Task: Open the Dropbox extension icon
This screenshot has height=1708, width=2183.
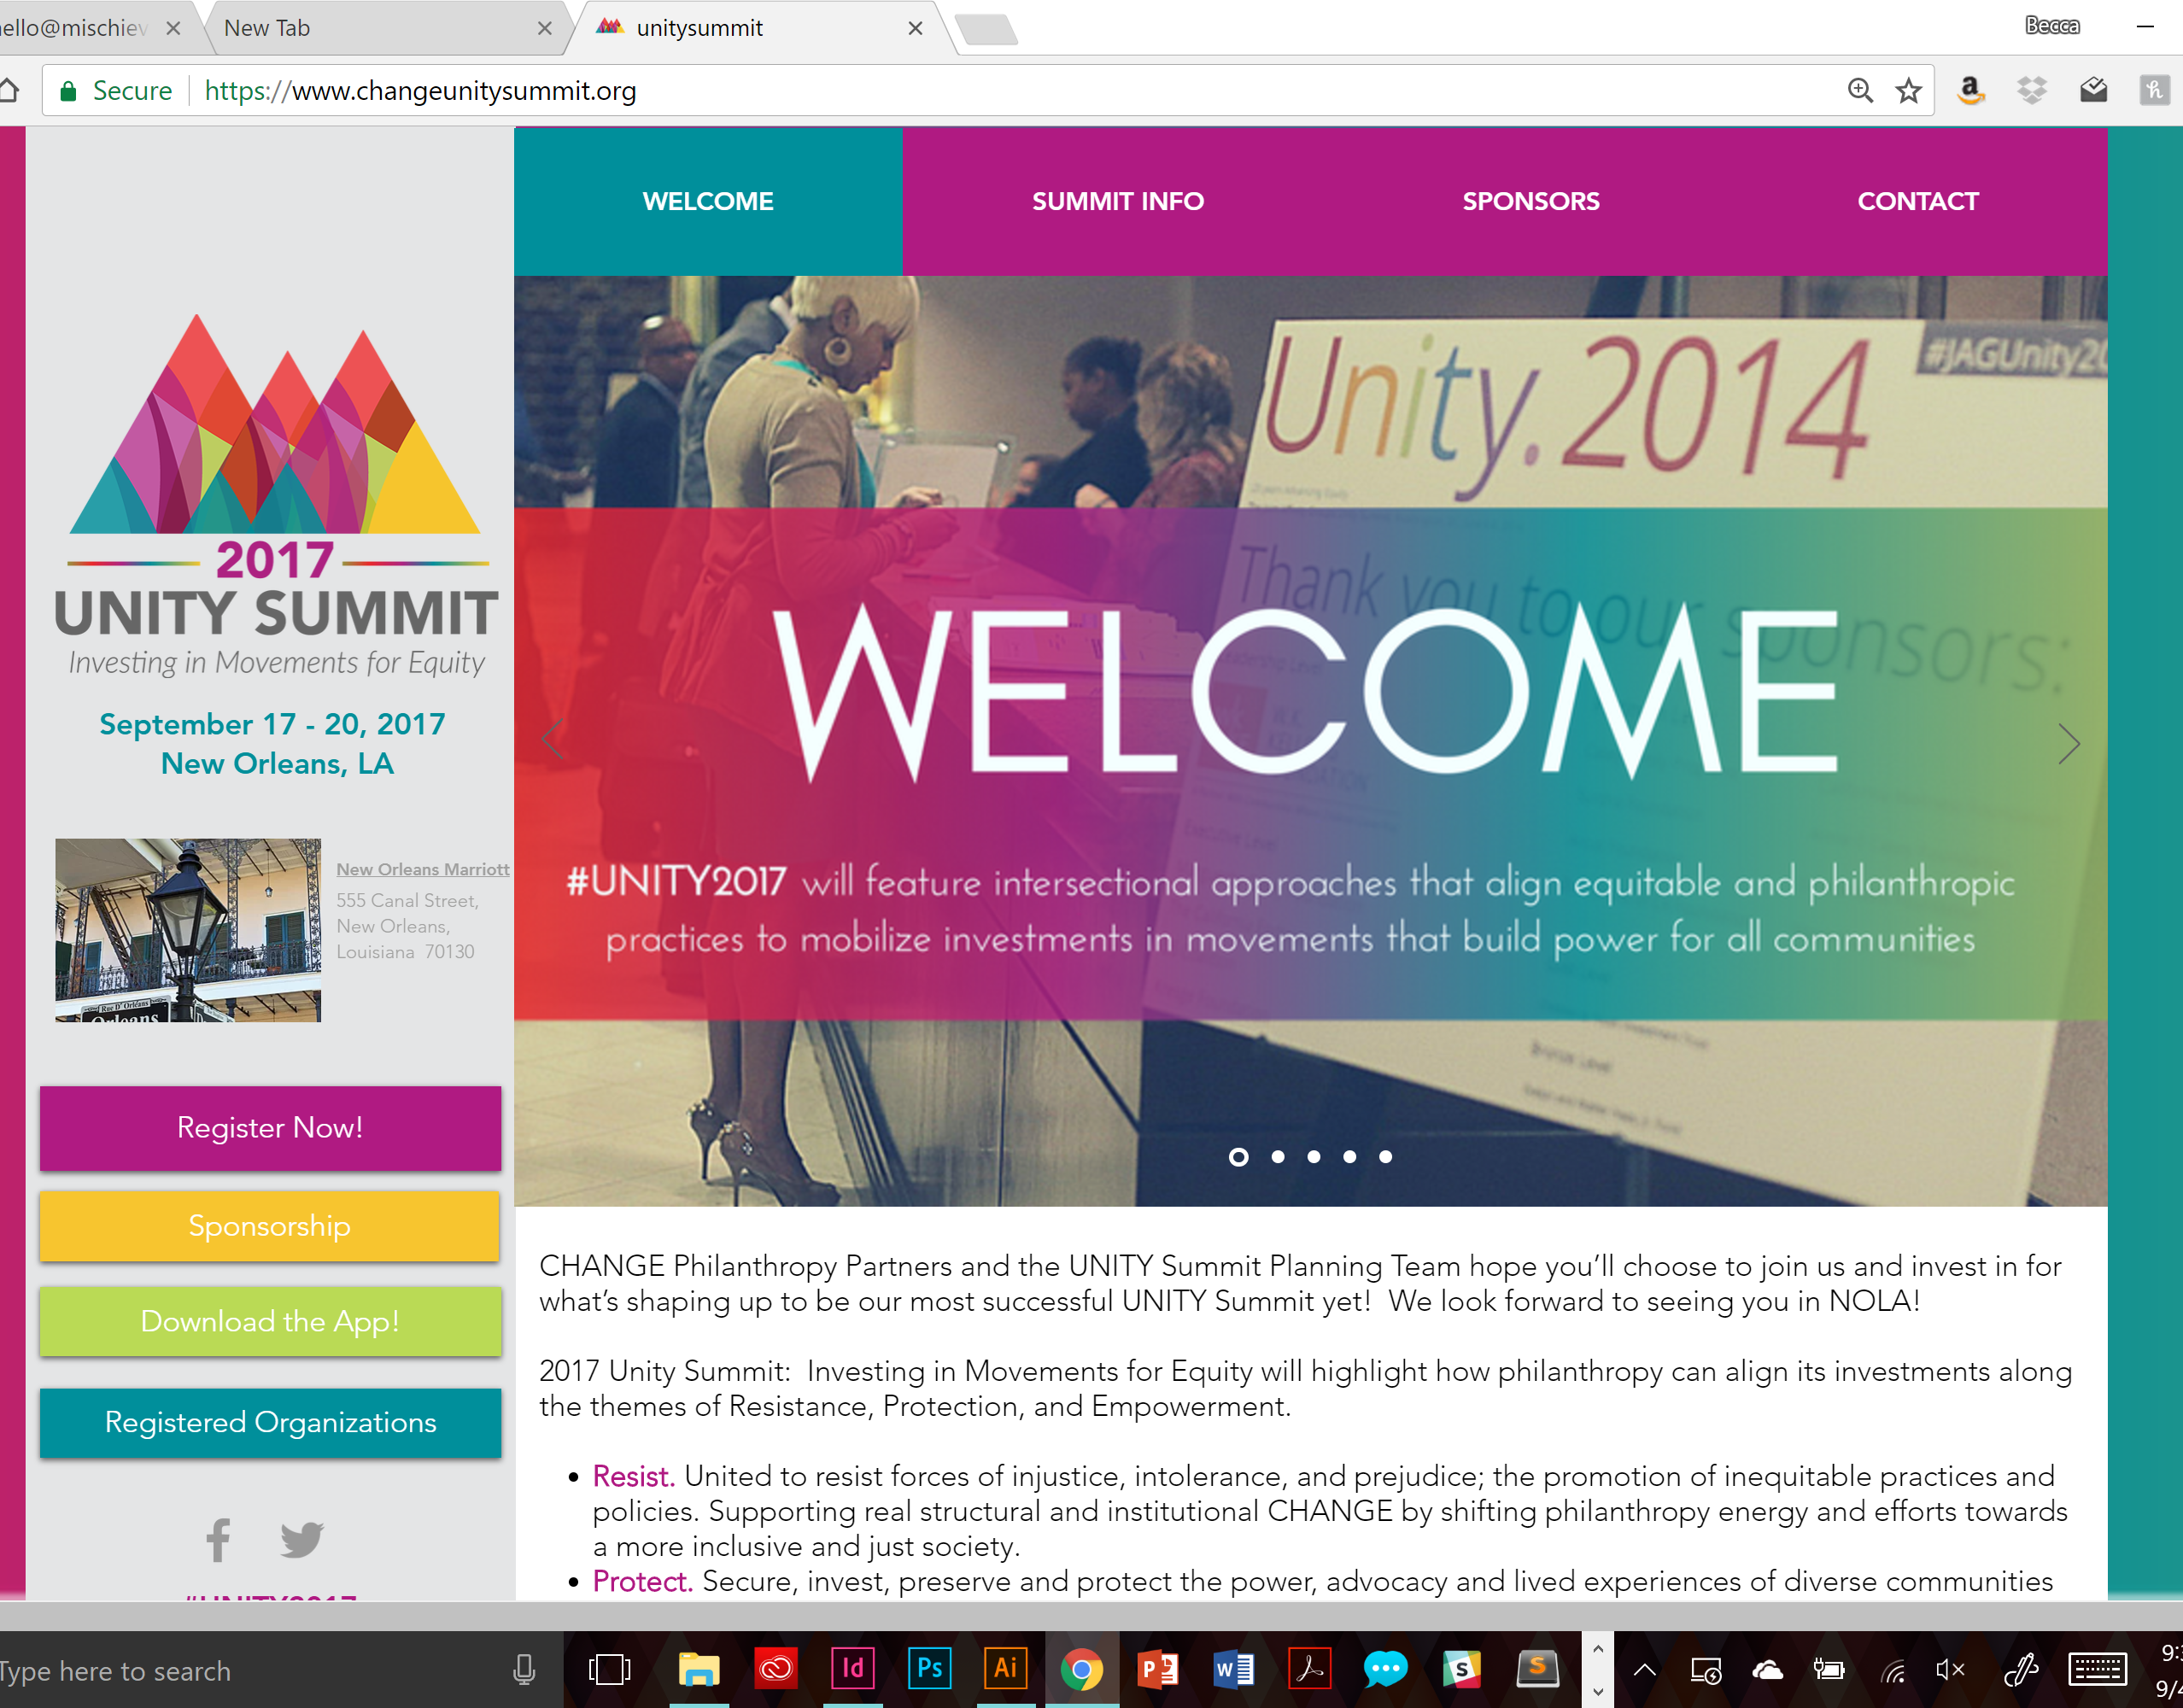Action: [x=2031, y=91]
